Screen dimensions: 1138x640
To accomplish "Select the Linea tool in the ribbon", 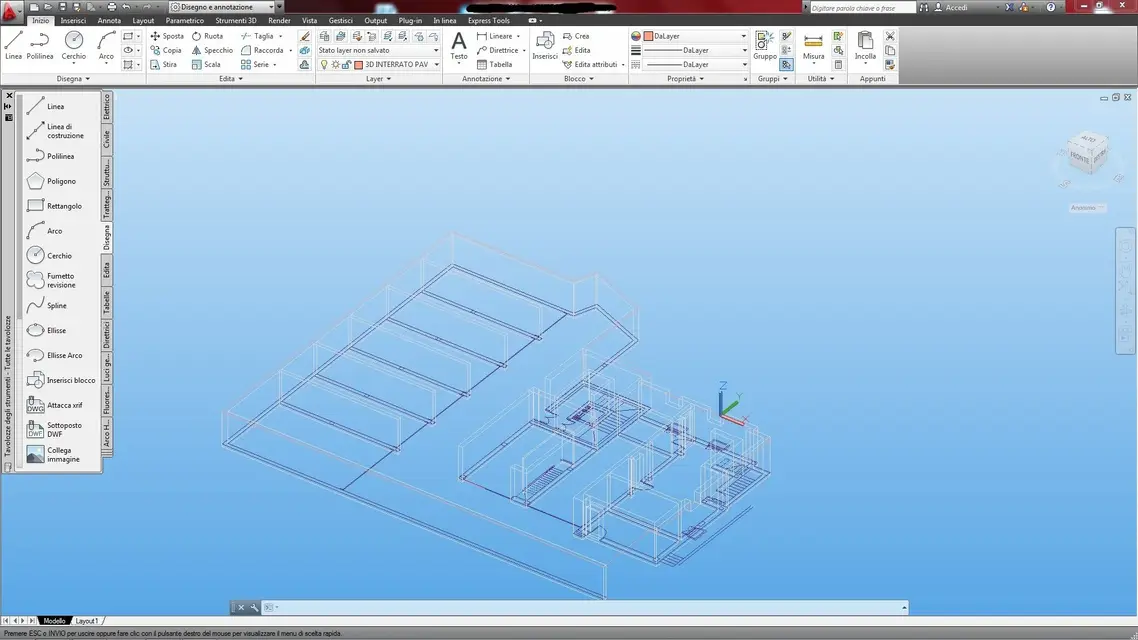I will pos(13,45).
